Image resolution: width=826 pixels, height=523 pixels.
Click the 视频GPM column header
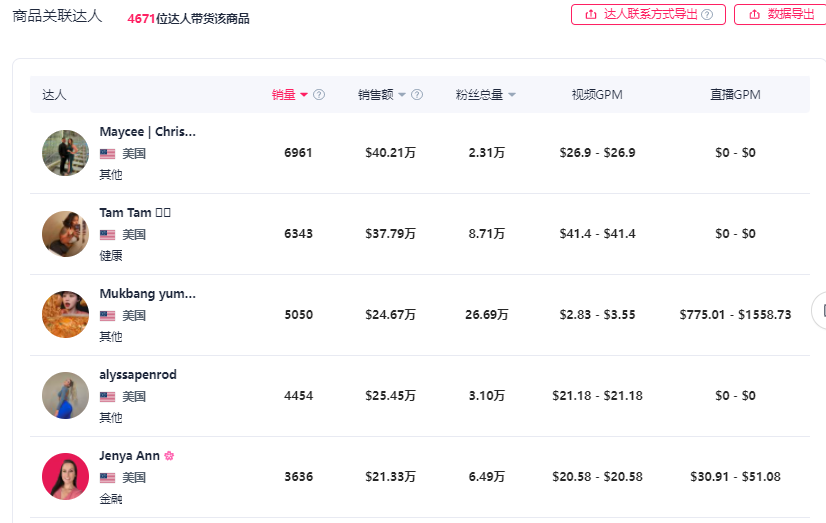[597, 95]
